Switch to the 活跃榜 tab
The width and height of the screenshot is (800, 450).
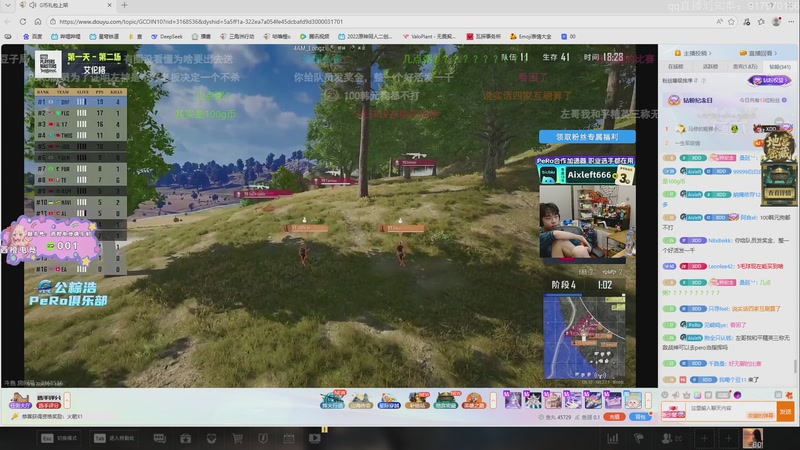tap(710, 66)
